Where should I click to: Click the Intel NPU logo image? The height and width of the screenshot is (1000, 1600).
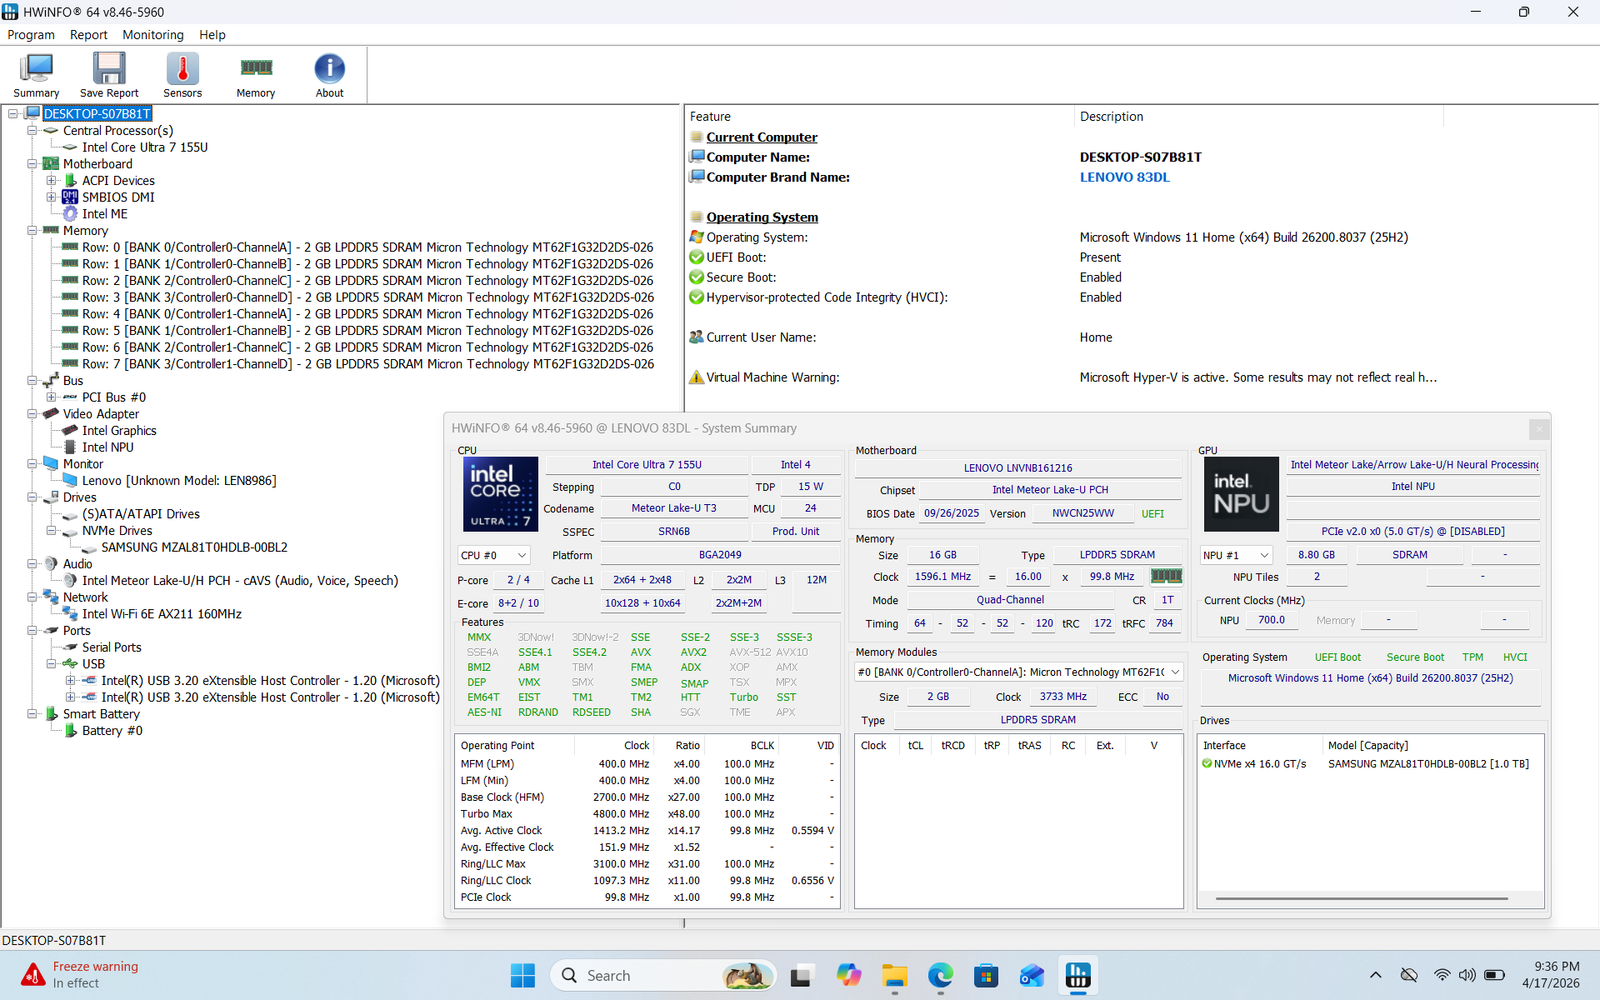(x=1241, y=494)
